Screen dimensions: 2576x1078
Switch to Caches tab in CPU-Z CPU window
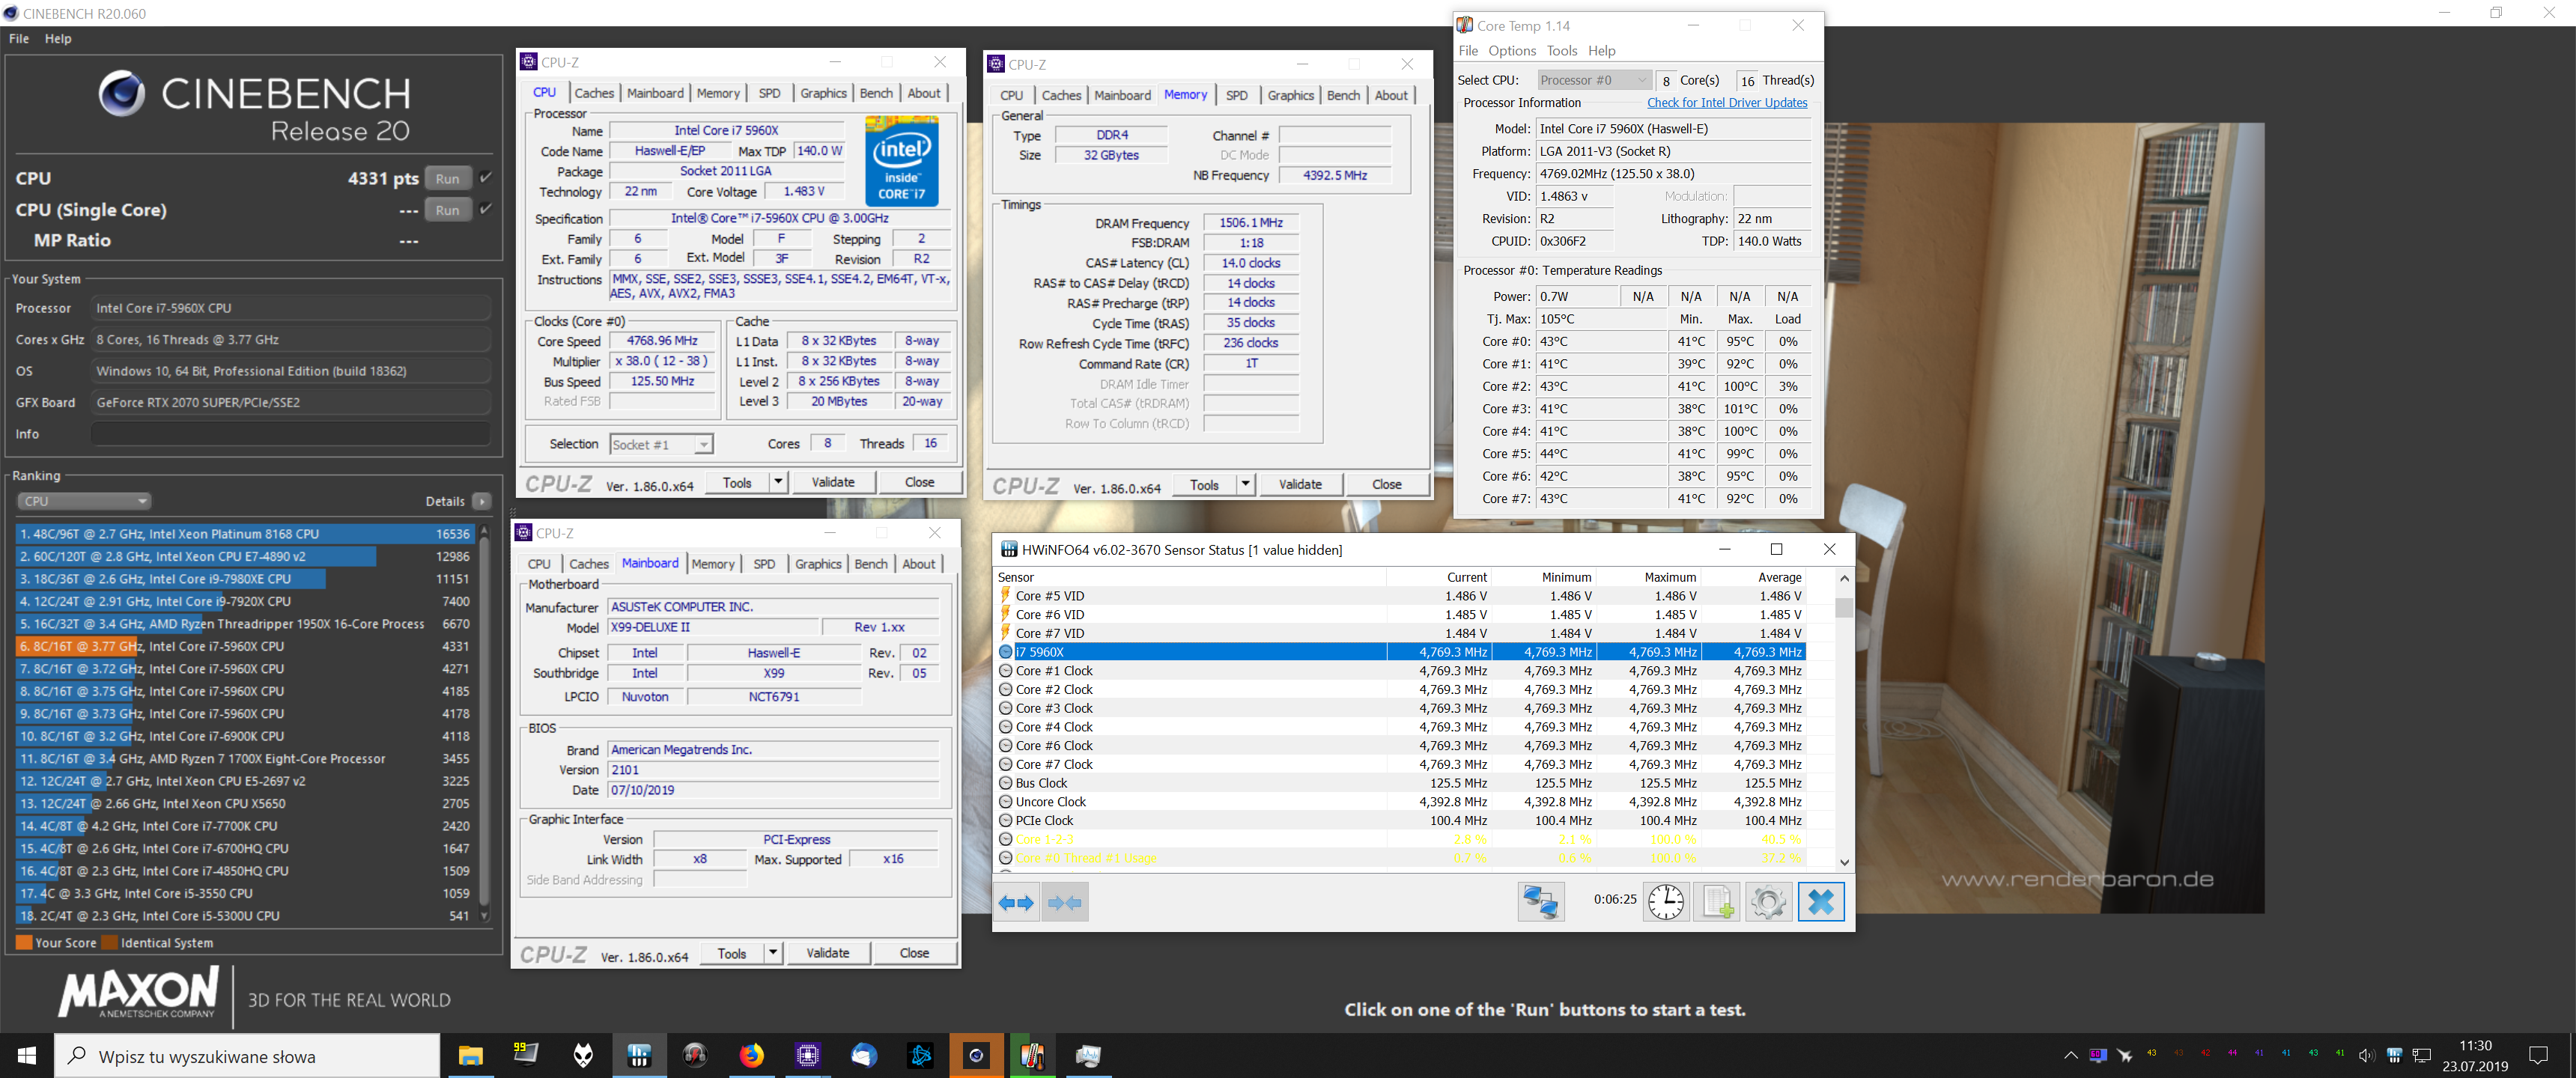(x=594, y=93)
